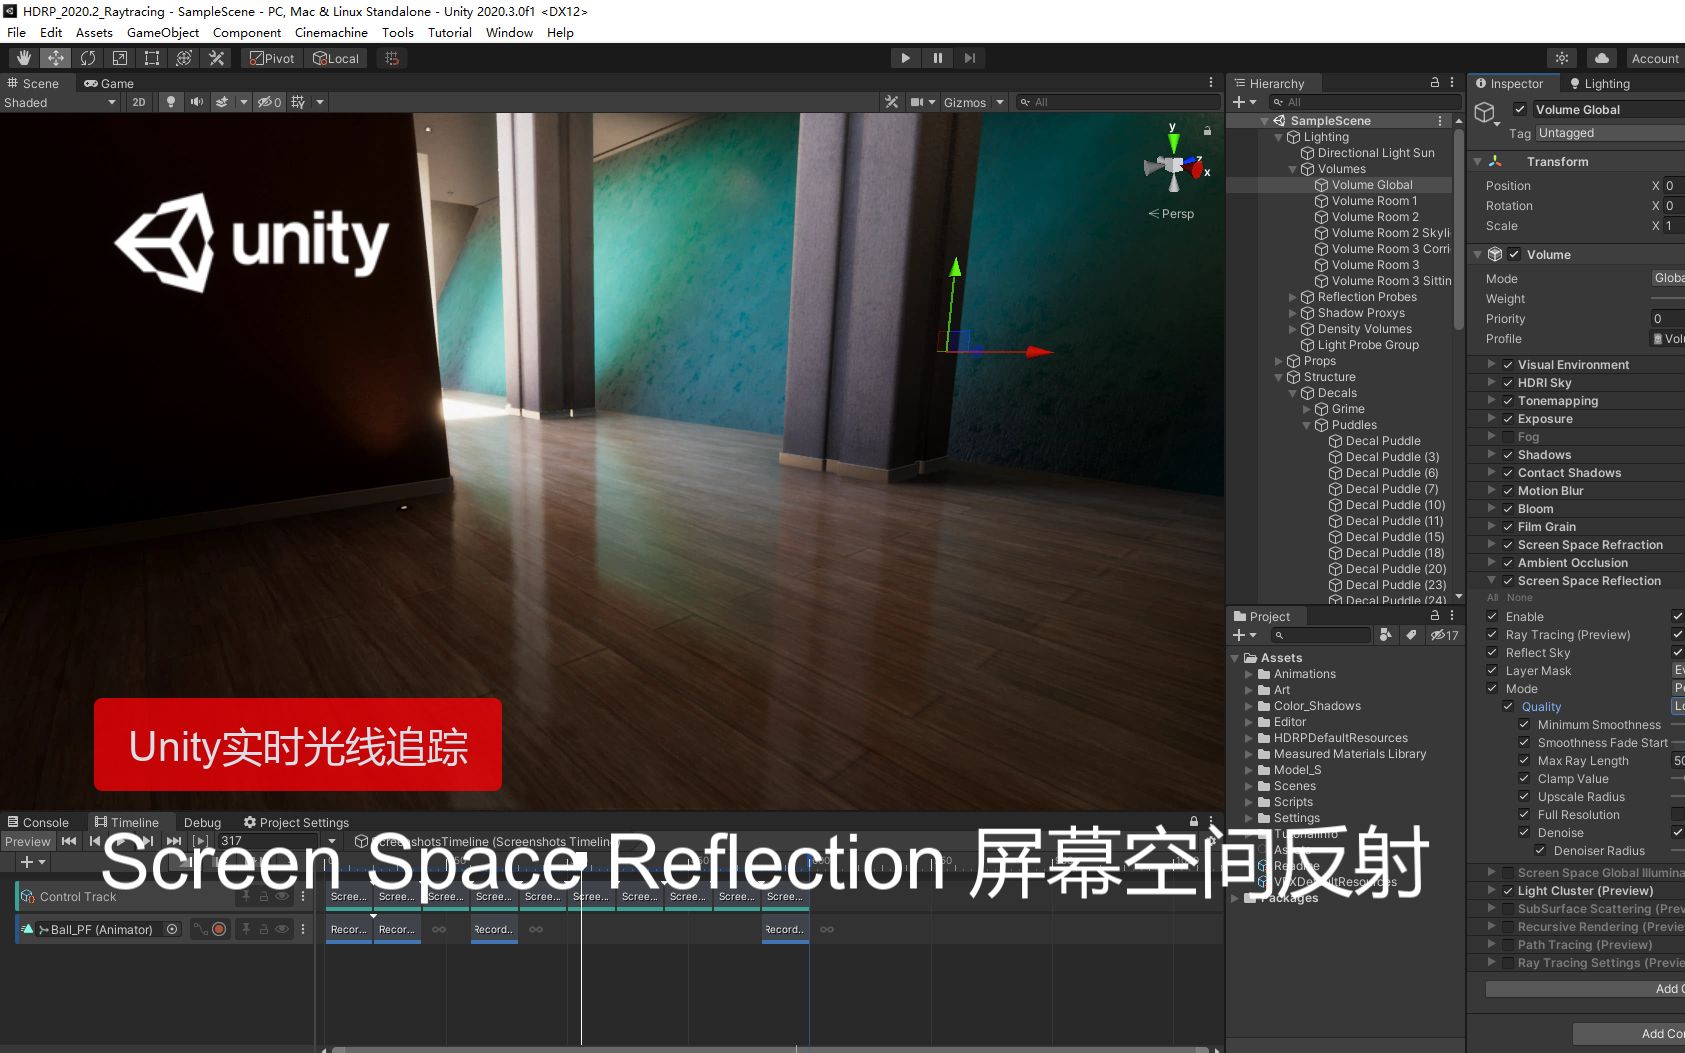The width and height of the screenshot is (1685, 1053).
Task: Toggle the Tonemapping override checkbox
Action: pyautogui.click(x=1508, y=401)
